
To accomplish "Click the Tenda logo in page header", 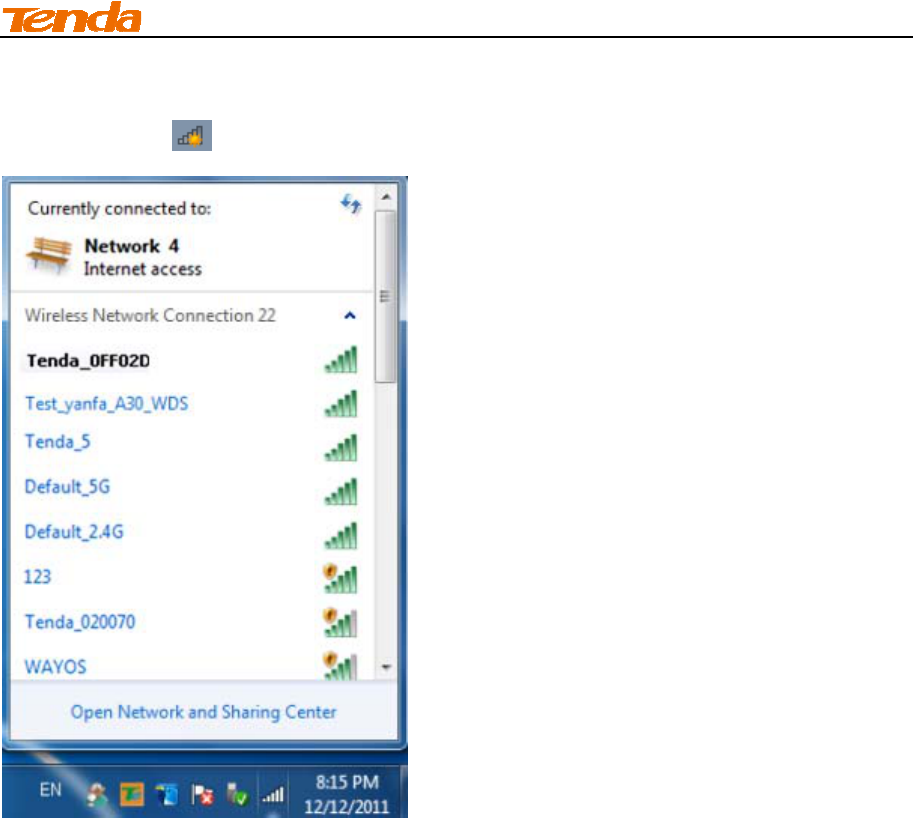I will point(72,17).
